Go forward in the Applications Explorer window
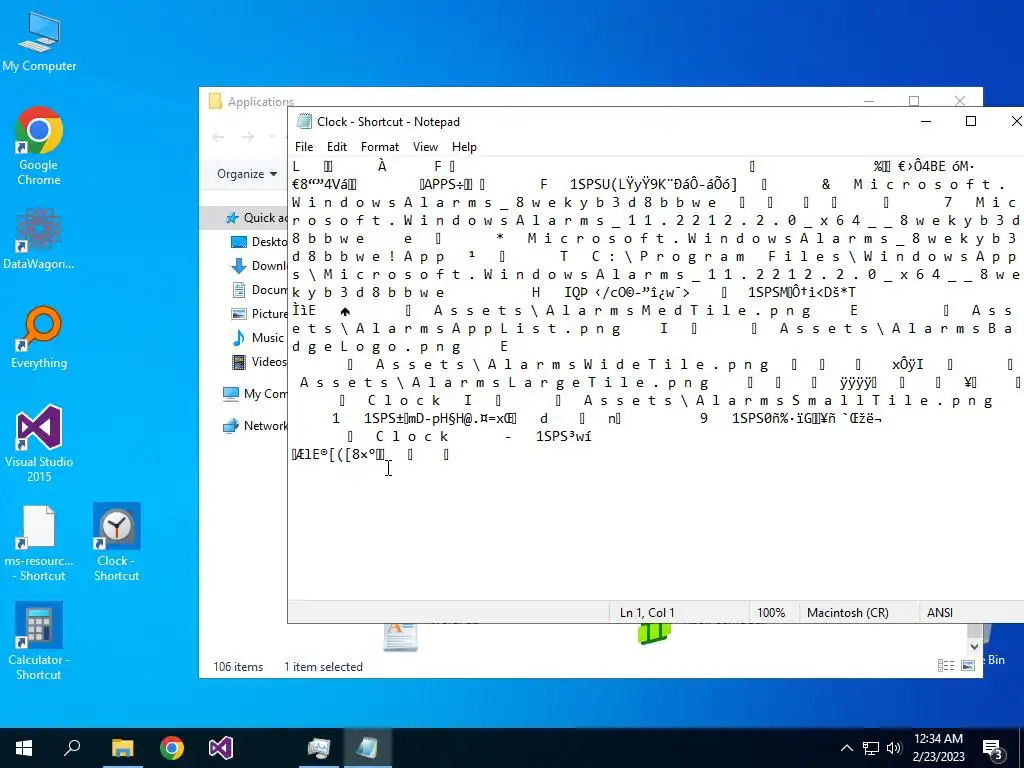Viewport: 1024px width, 768px height. (248, 136)
